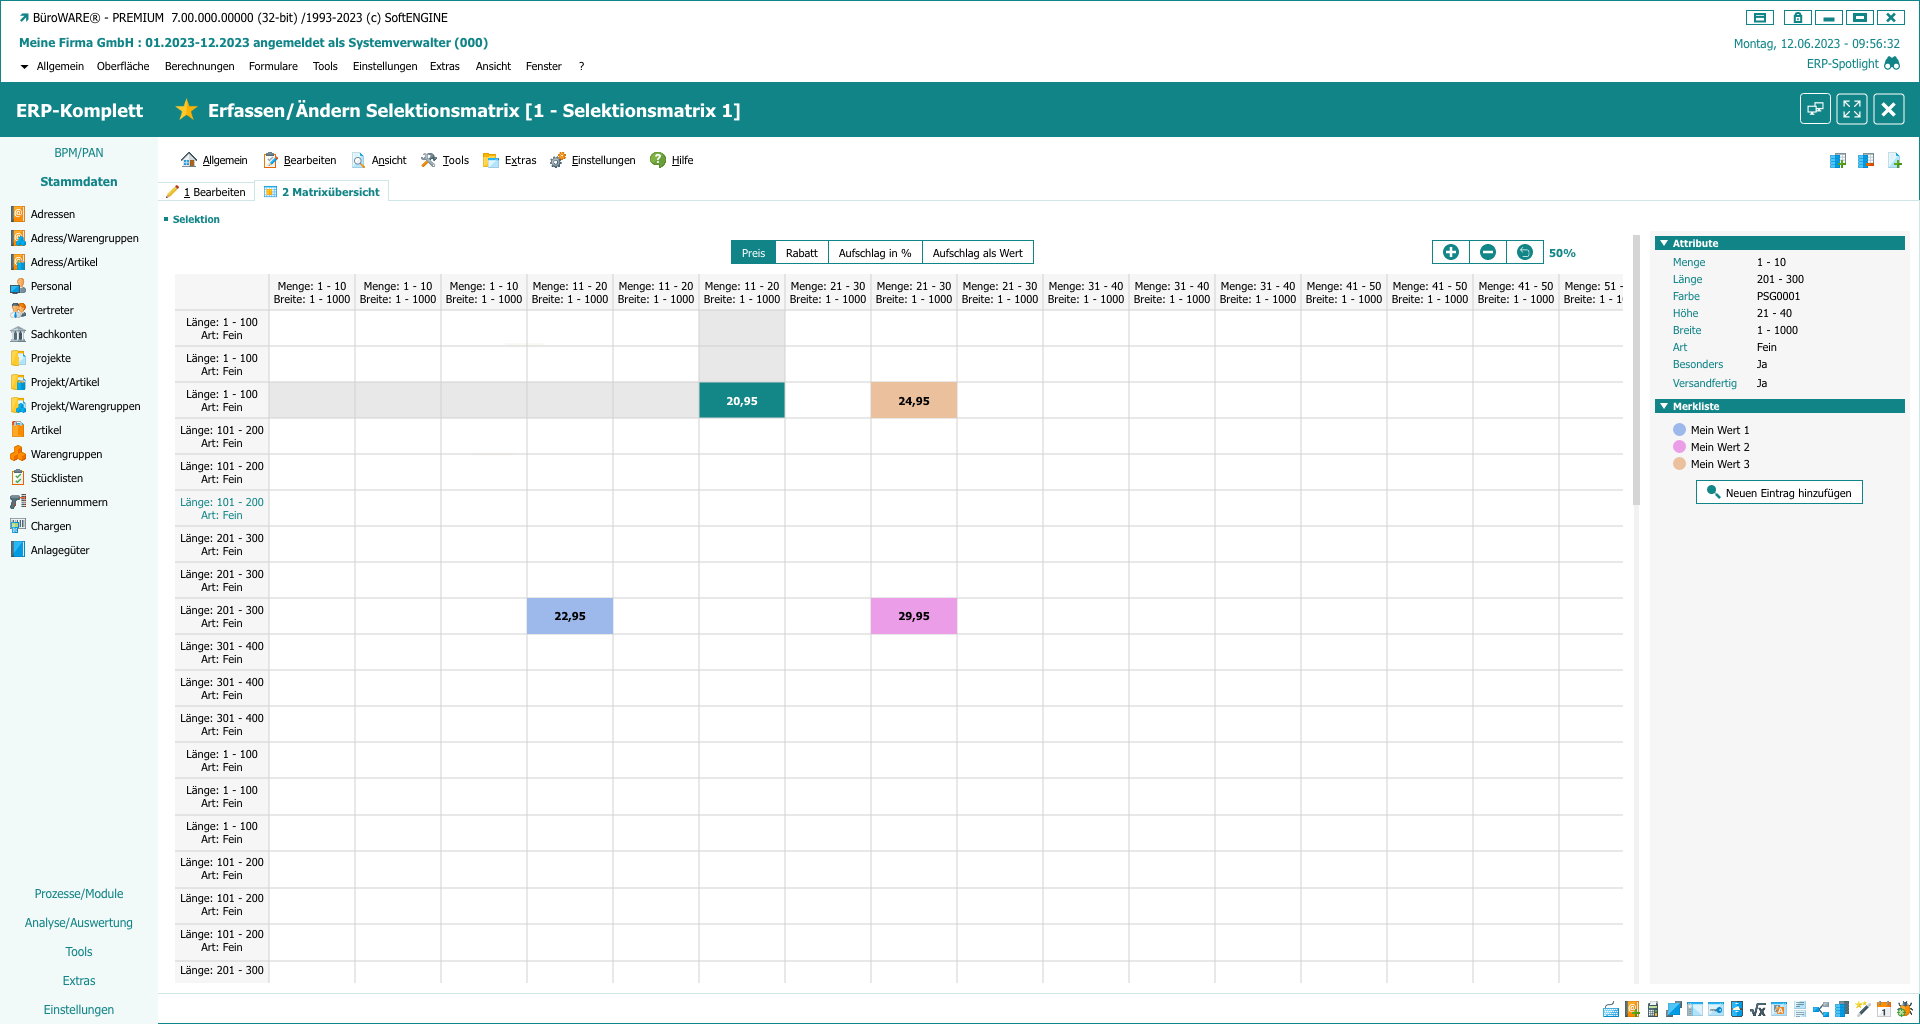Open the dropdown arrow before Allgemein menu
Image resolution: width=1920 pixels, height=1024 pixels.
(x=24, y=67)
